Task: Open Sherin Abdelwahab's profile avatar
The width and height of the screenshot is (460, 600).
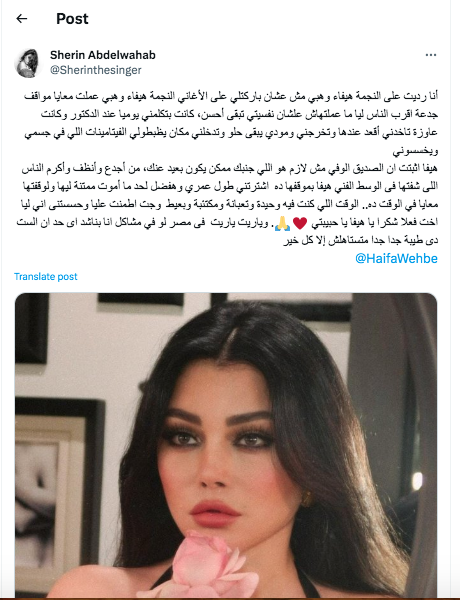Action: (27, 63)
